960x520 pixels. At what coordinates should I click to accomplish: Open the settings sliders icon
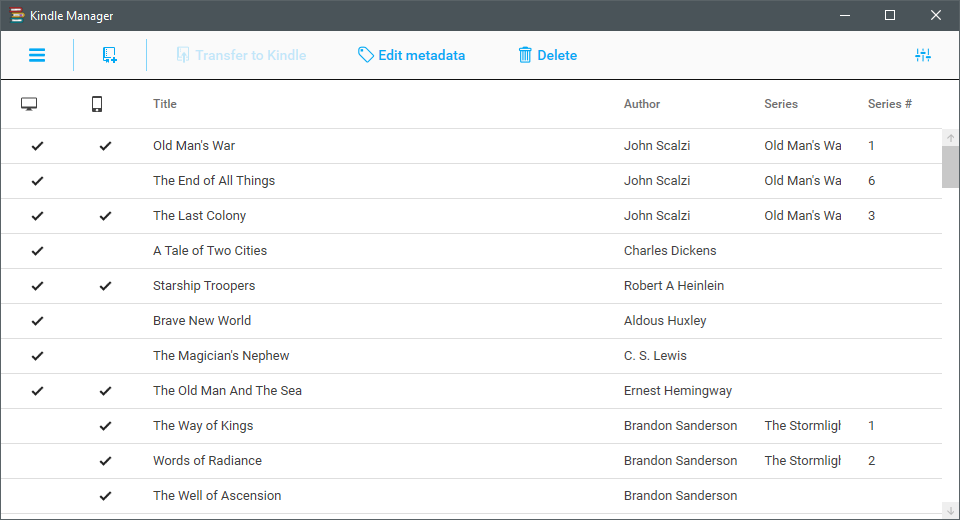click(x=923, y=55)
